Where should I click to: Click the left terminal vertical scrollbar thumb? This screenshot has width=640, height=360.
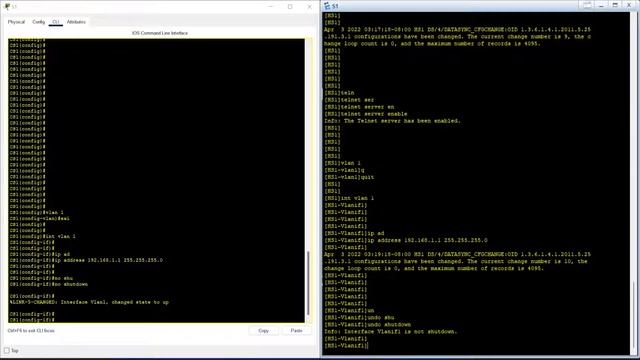pos(308,282)
